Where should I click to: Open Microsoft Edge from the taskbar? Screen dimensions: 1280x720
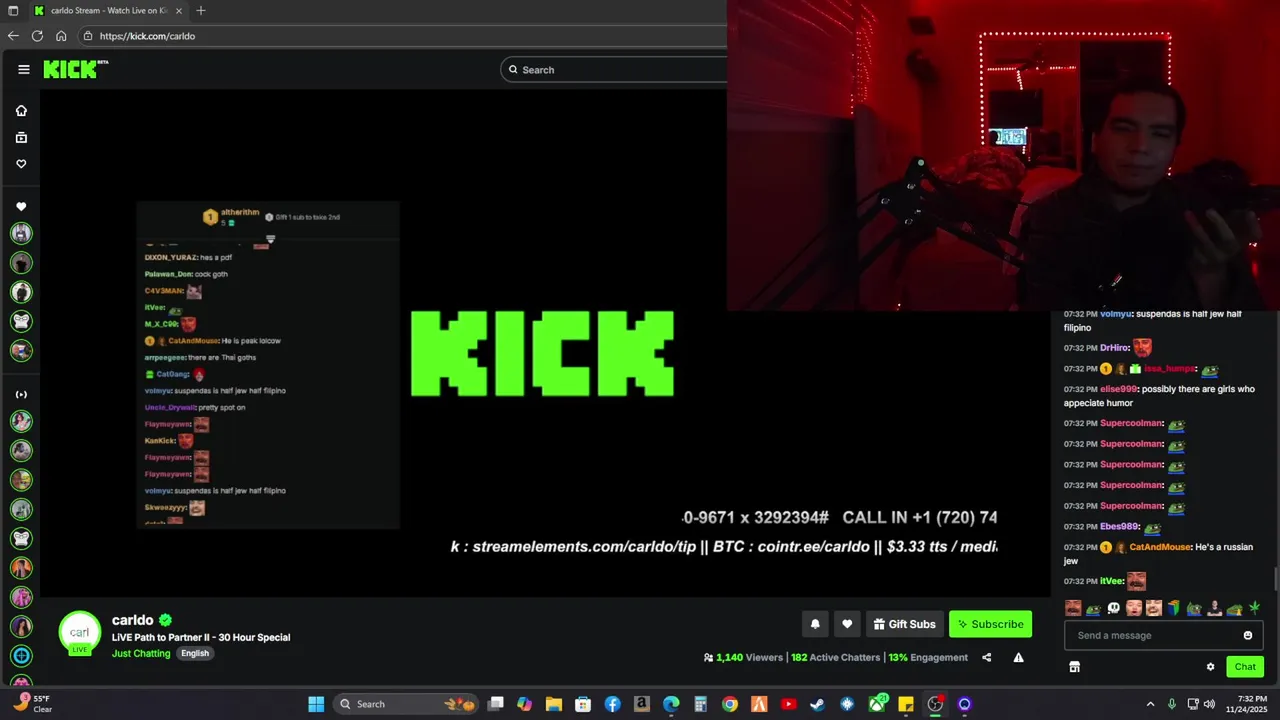(671, 704)
